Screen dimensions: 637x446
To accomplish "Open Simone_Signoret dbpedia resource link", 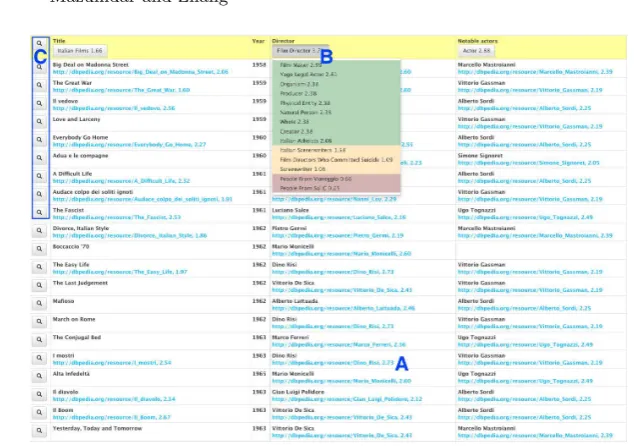I will coord(529,163).
